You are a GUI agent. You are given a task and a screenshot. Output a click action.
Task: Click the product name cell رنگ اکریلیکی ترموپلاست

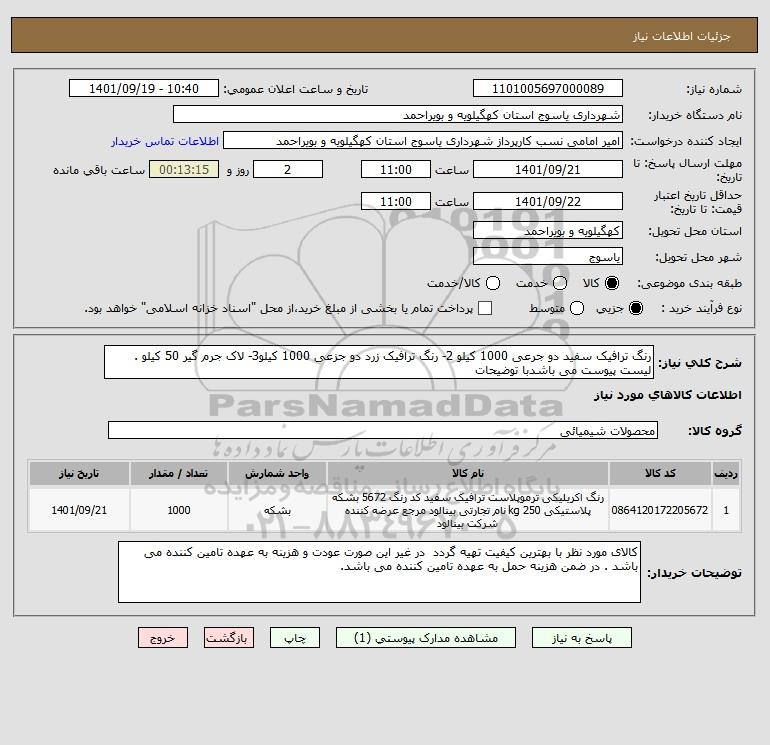pos(468,510)
